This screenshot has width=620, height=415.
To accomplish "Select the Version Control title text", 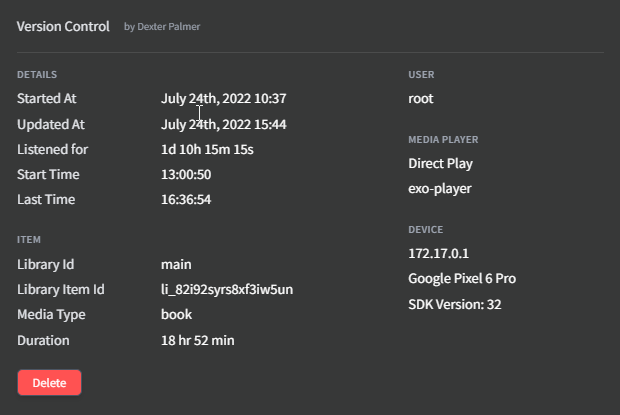I will pyautogui.click(x=63, y=26).
